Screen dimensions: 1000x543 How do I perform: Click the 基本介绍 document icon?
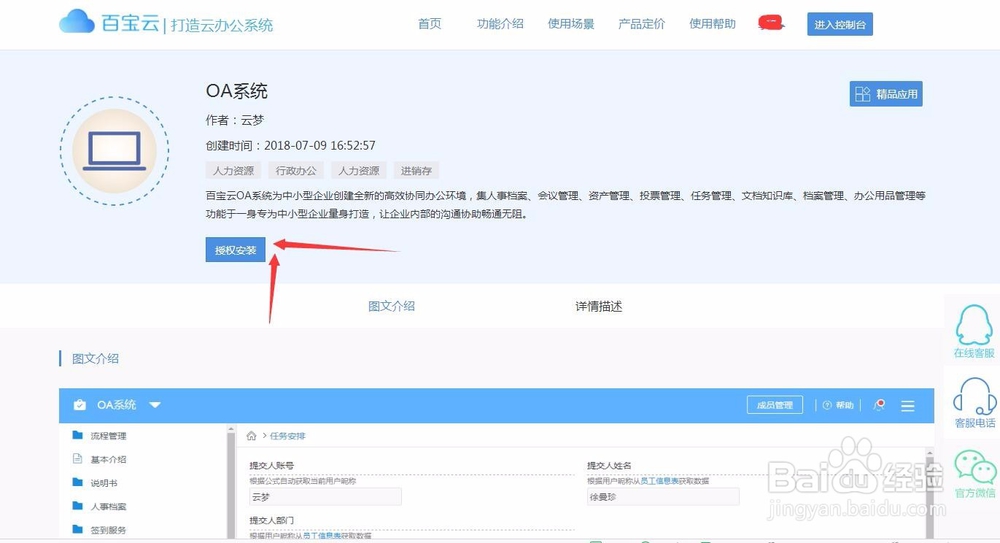[78, 459]
